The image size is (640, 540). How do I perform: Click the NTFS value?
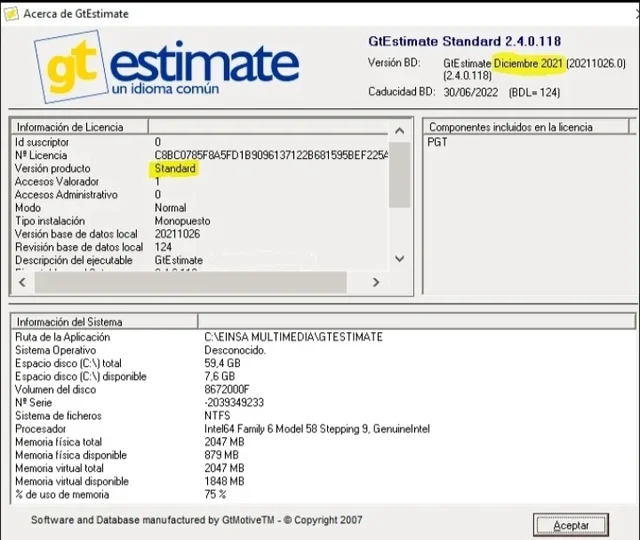(x=217, y=416)
